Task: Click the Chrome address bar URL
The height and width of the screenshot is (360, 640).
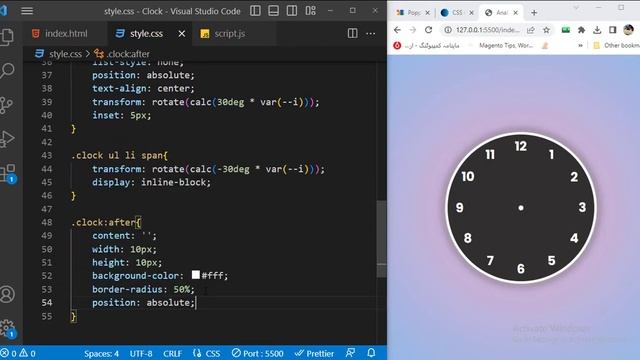Action: click(x=487, y=30)
